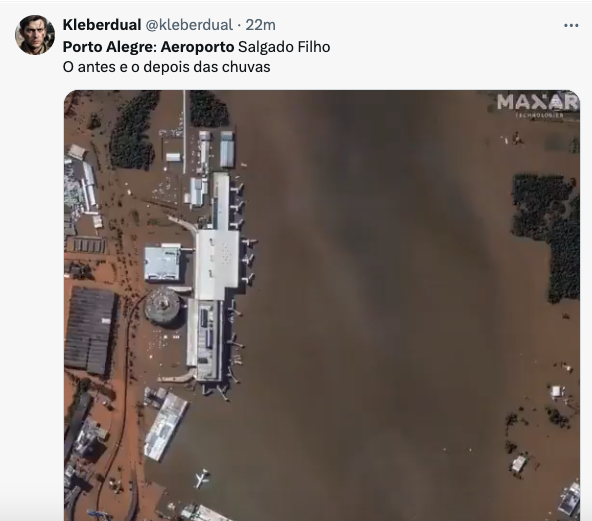Open the Kleberdual display name link
592x521 pixels.
102,25
